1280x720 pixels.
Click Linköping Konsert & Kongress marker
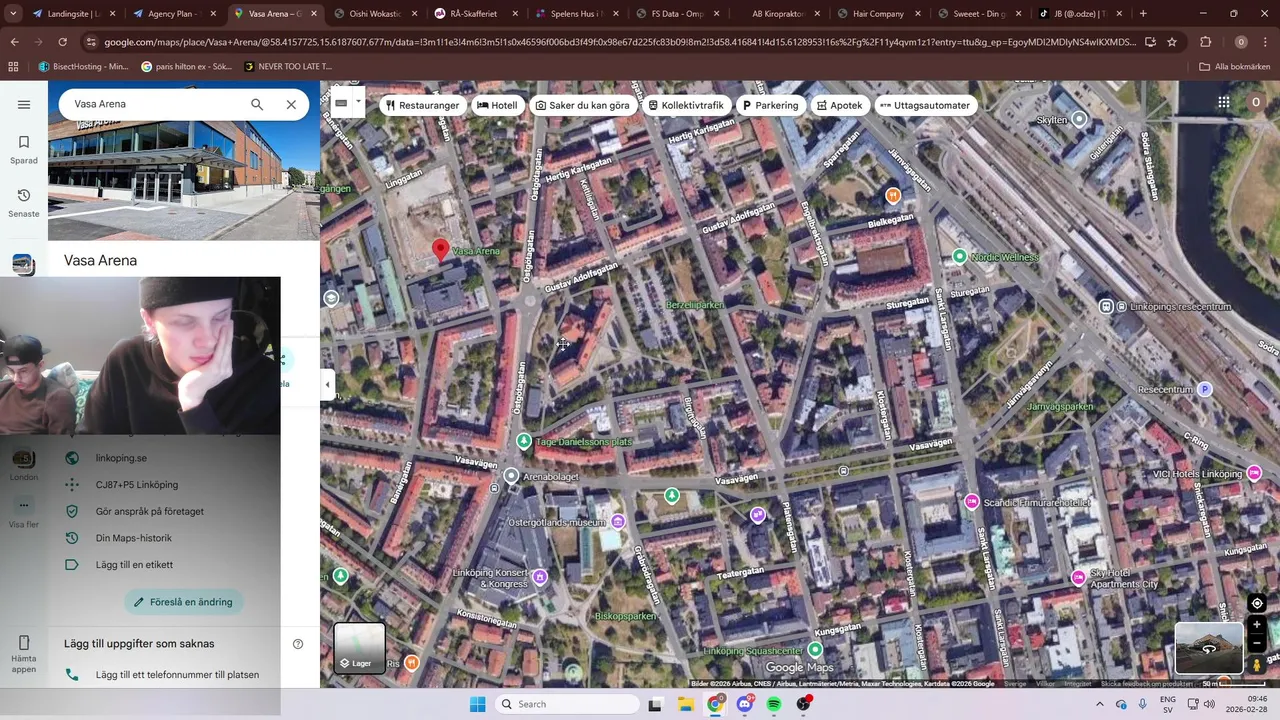coord(540,577)
